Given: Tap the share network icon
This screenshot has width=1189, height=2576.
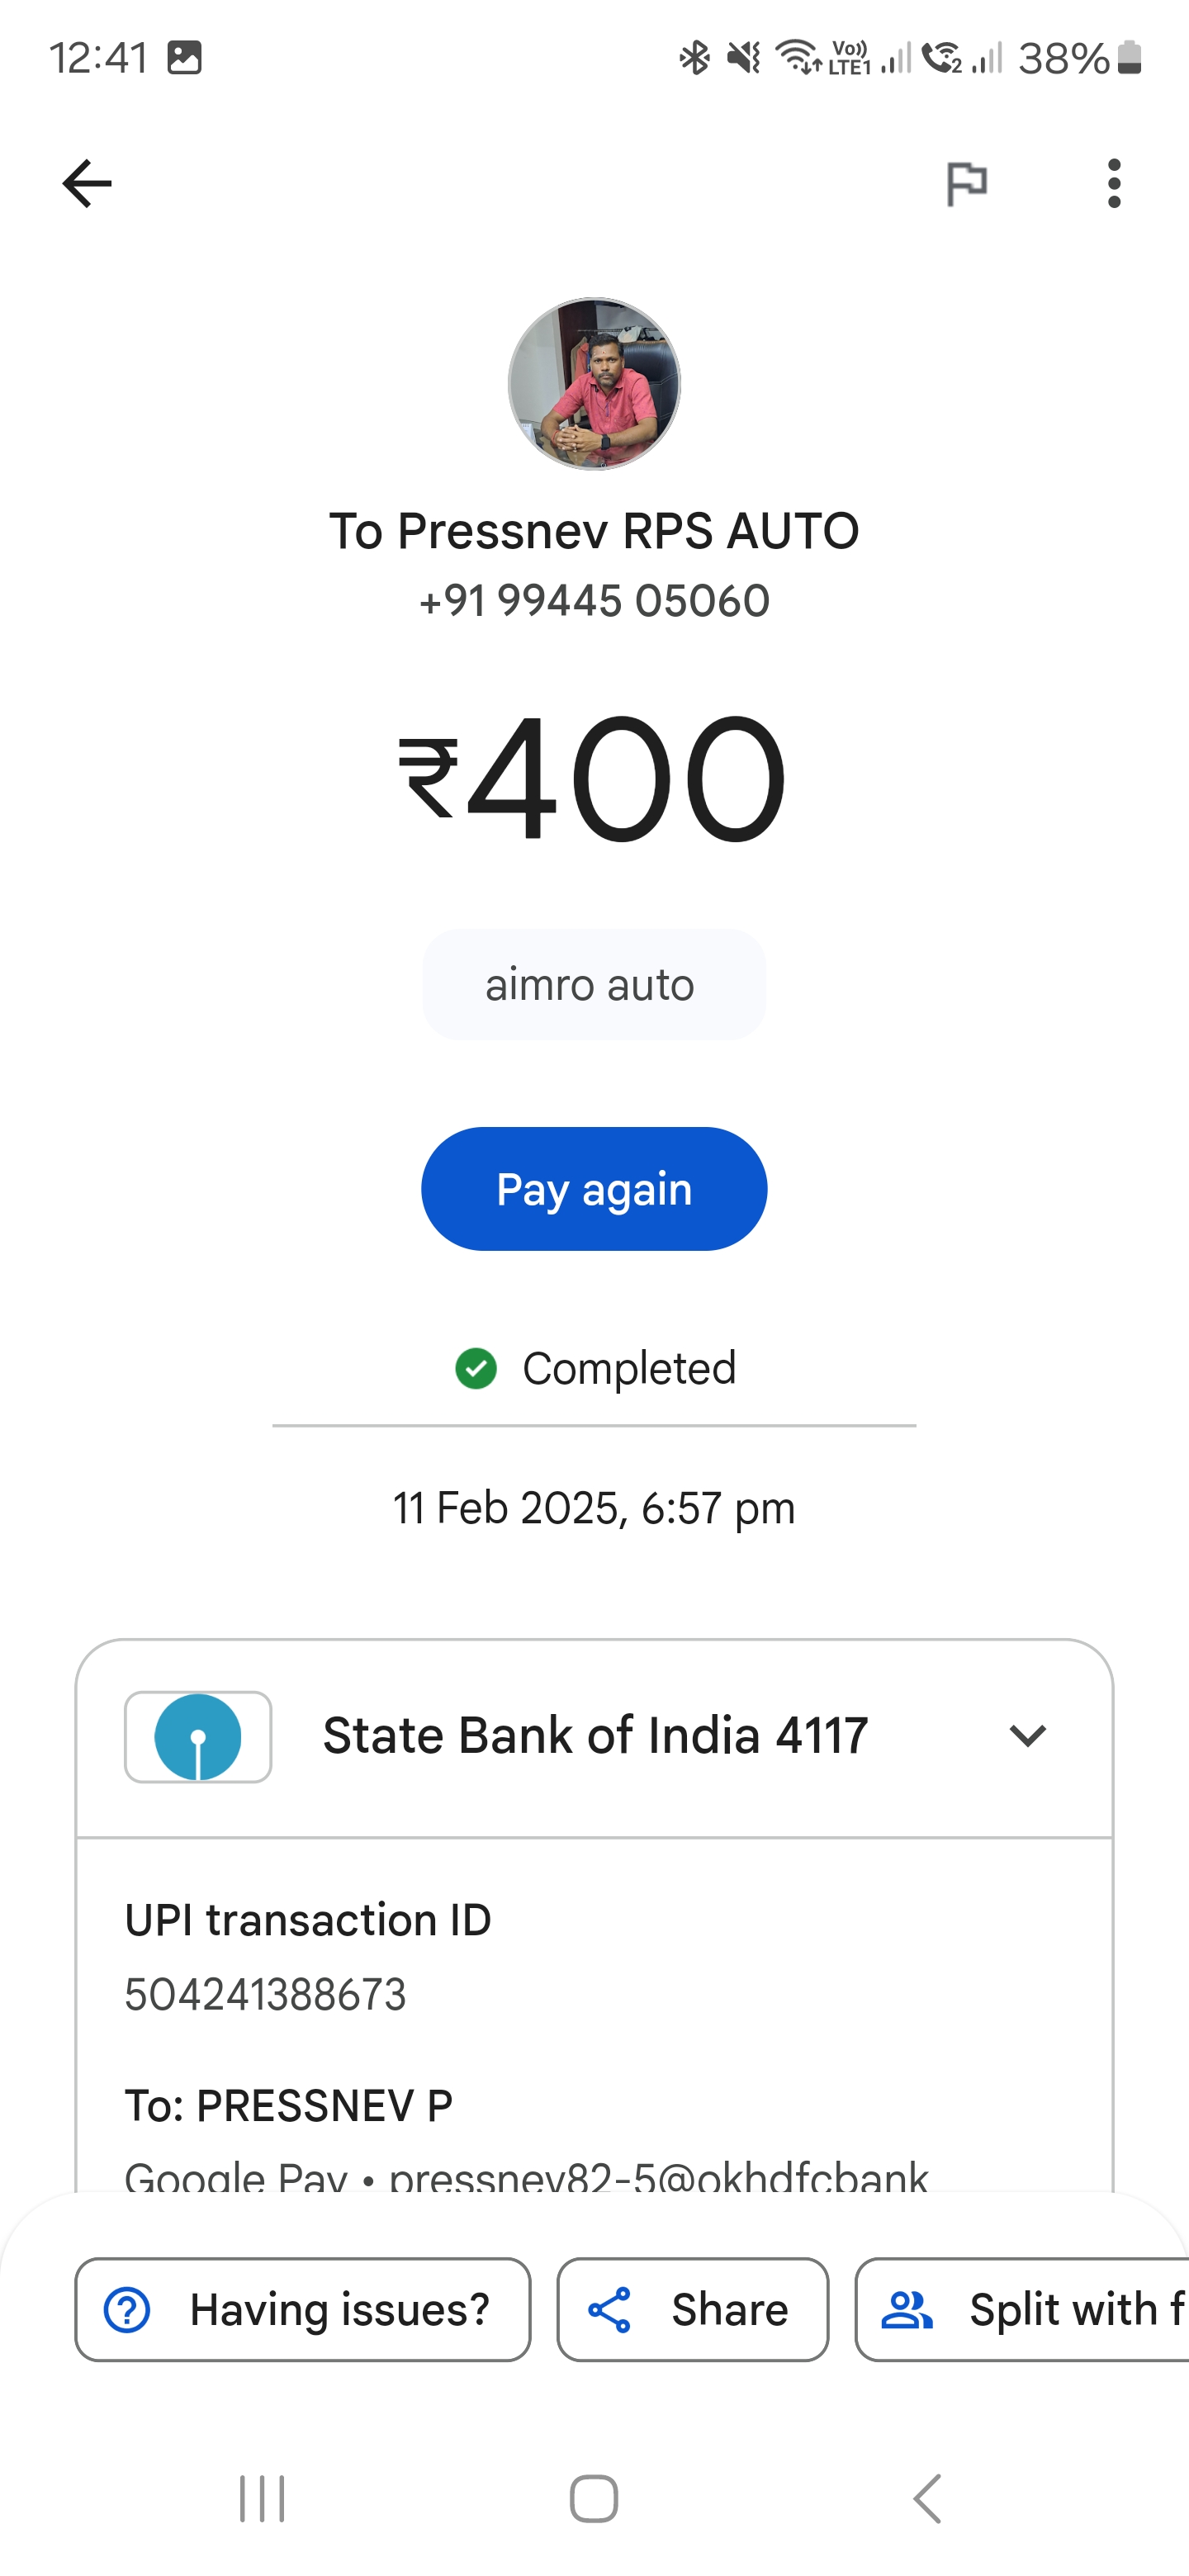Looking at the screenshot, I should tap(609, 2310).
